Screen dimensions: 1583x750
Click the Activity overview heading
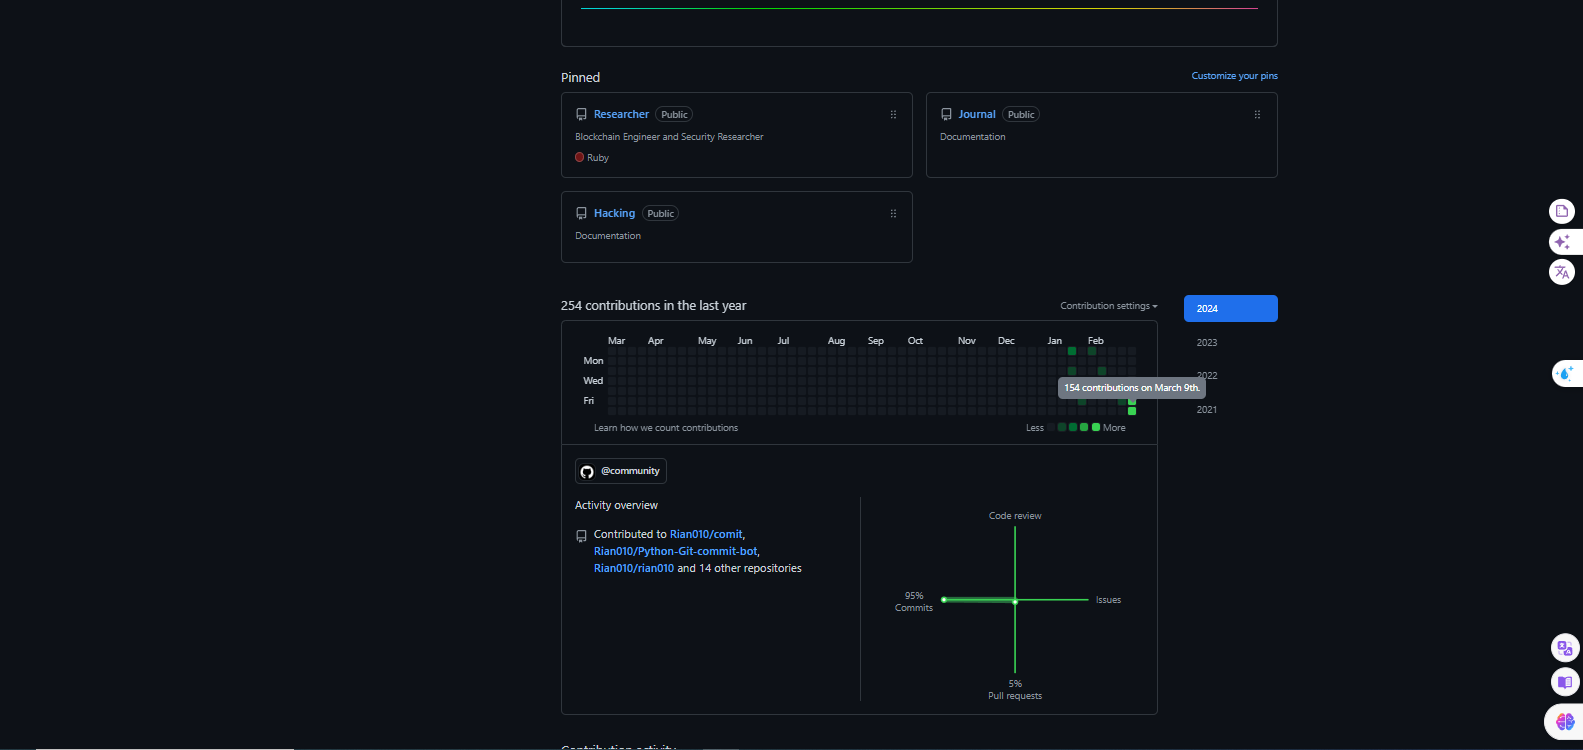point(616,505)
